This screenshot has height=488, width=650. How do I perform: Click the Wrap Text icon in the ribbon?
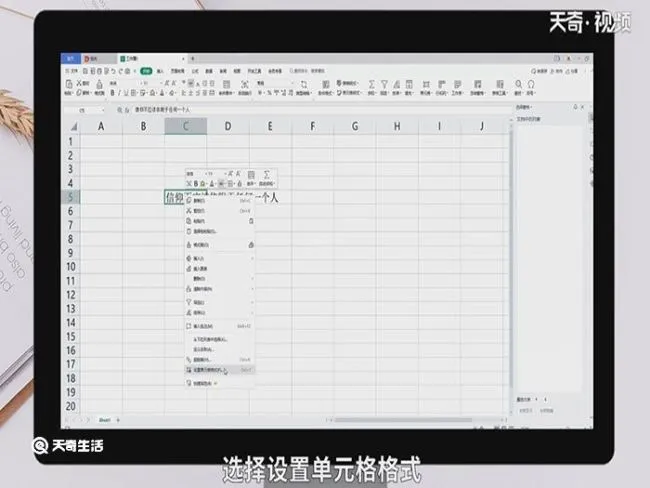(x=245, y=85)
